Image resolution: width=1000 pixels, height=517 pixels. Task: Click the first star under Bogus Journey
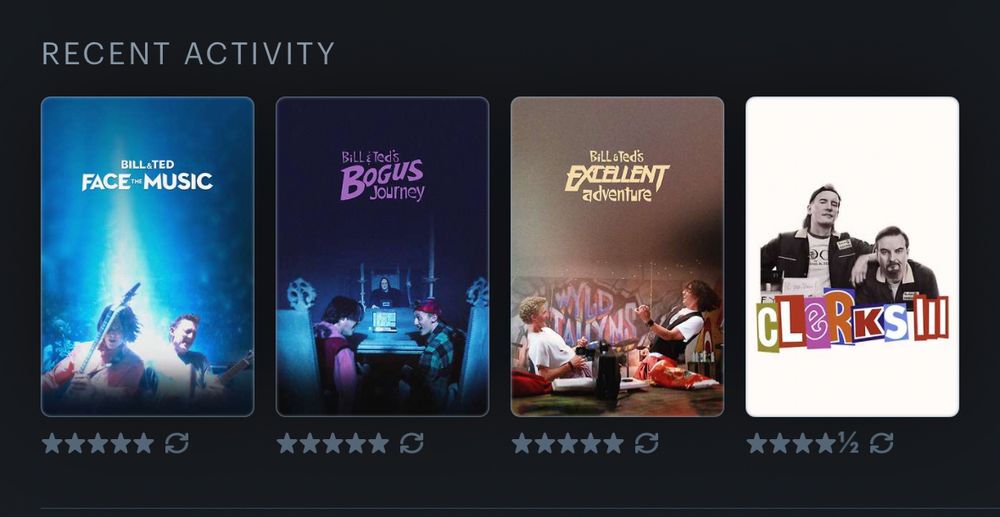click(x=287, y=443)
